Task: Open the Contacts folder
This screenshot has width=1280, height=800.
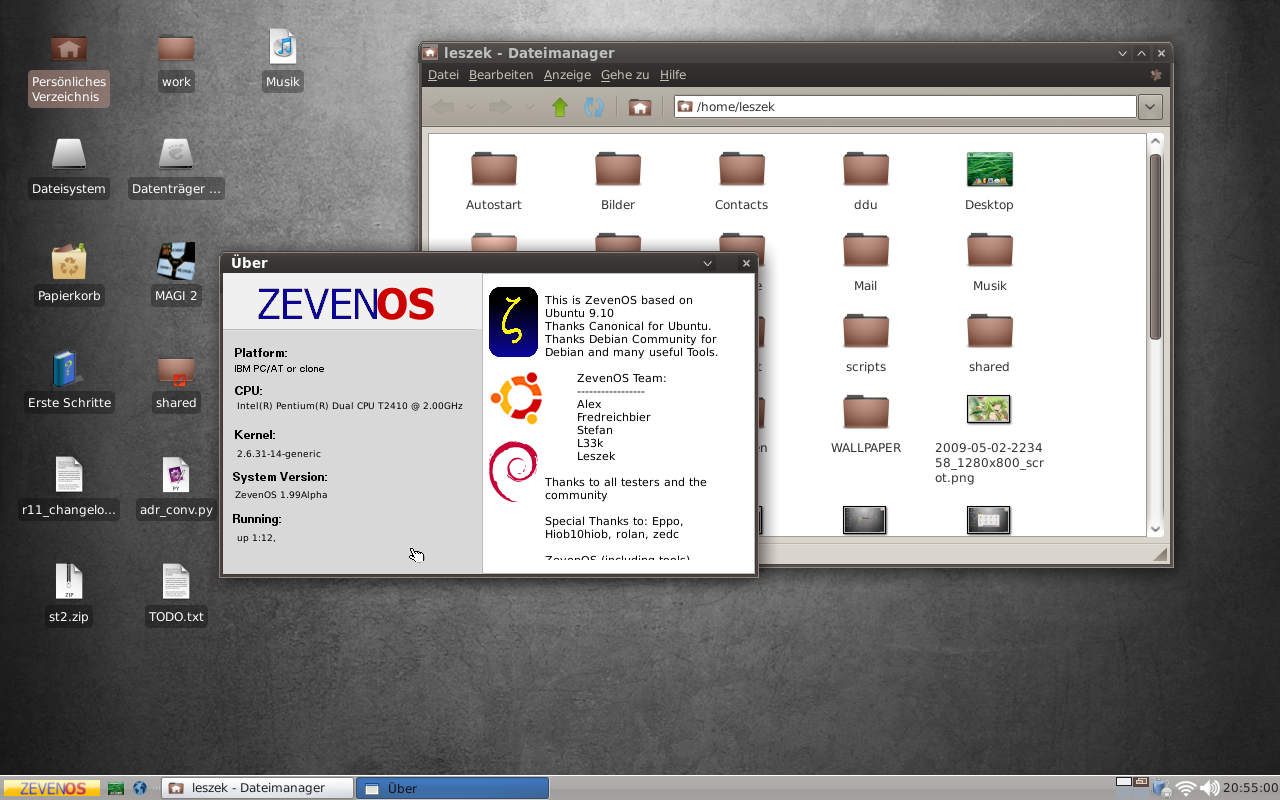Action: 741,181
